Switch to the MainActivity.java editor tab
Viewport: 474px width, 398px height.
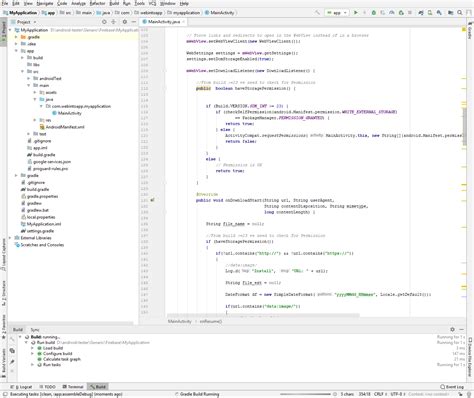tap(164, 22)
